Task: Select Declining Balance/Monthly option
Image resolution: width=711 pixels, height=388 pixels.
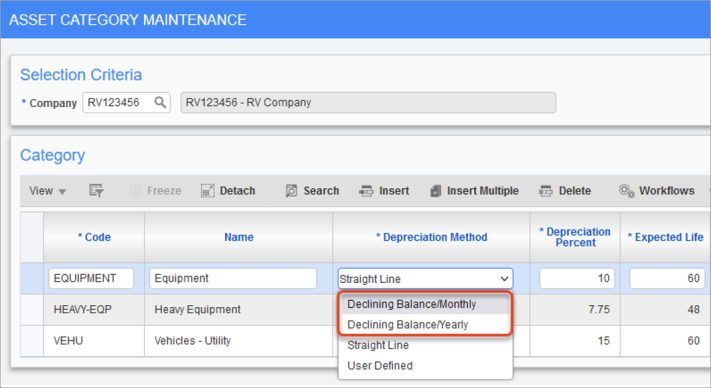Action: (x=425, y=304)
